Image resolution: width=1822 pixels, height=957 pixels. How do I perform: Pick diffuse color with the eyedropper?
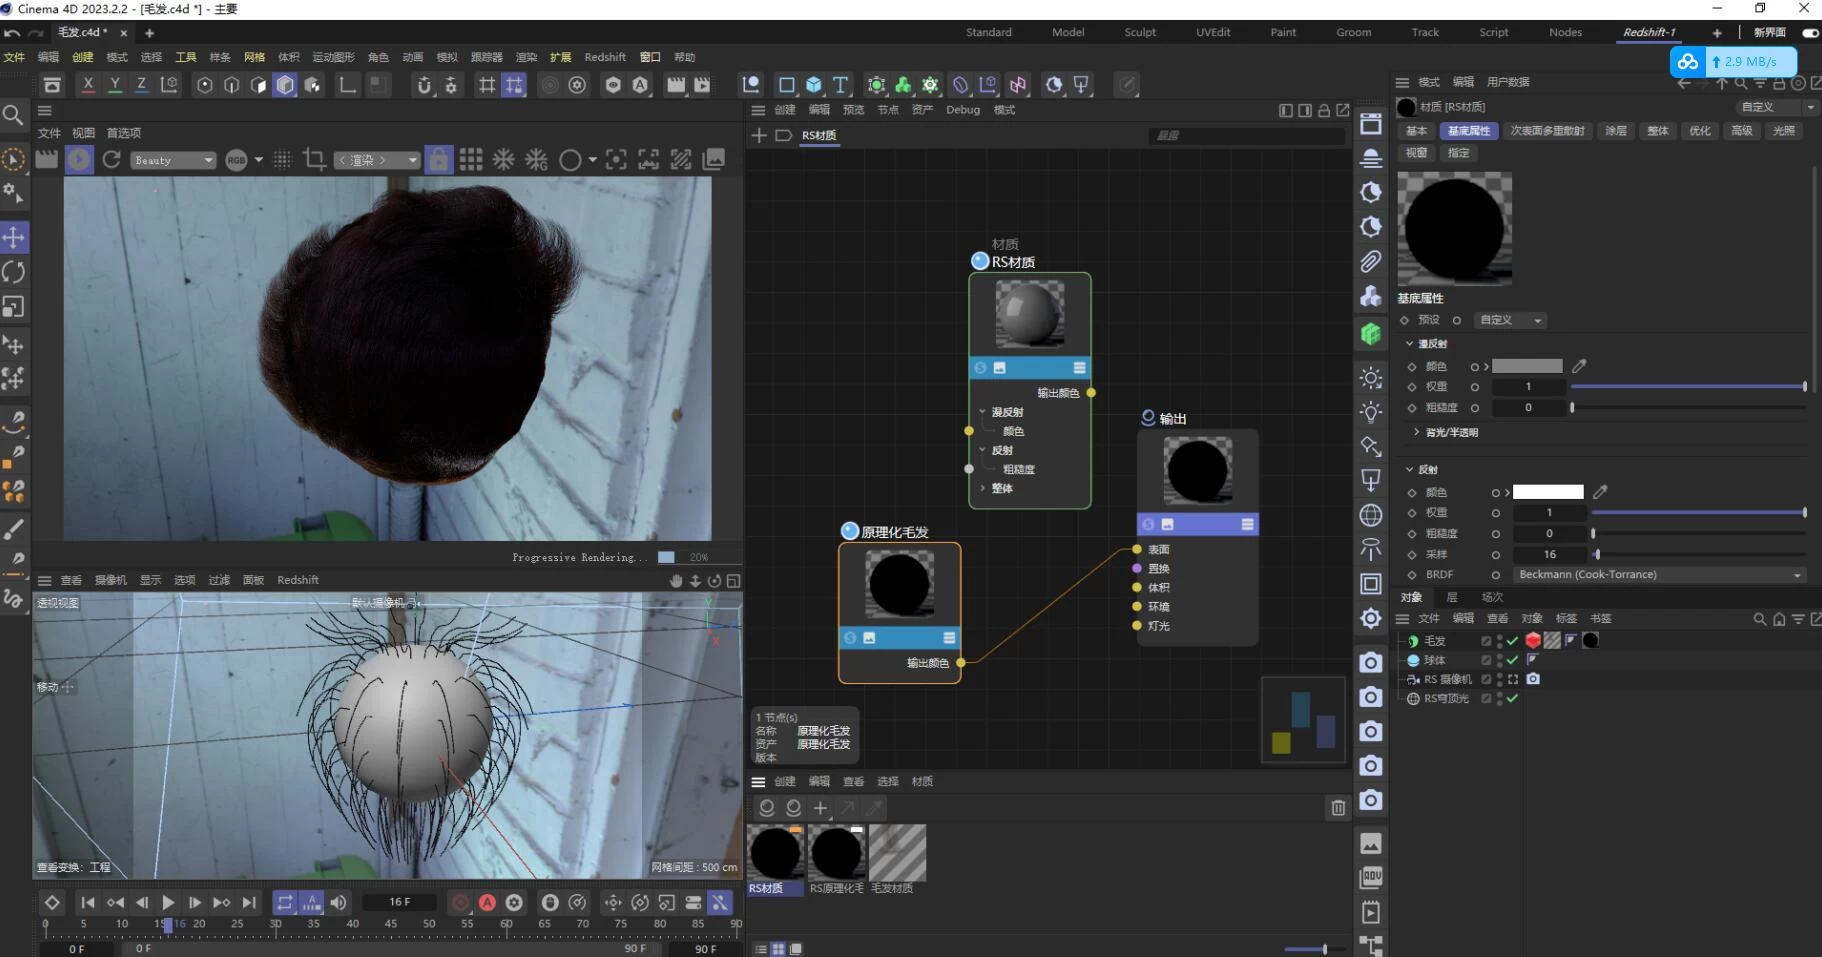pos(1579,366)
